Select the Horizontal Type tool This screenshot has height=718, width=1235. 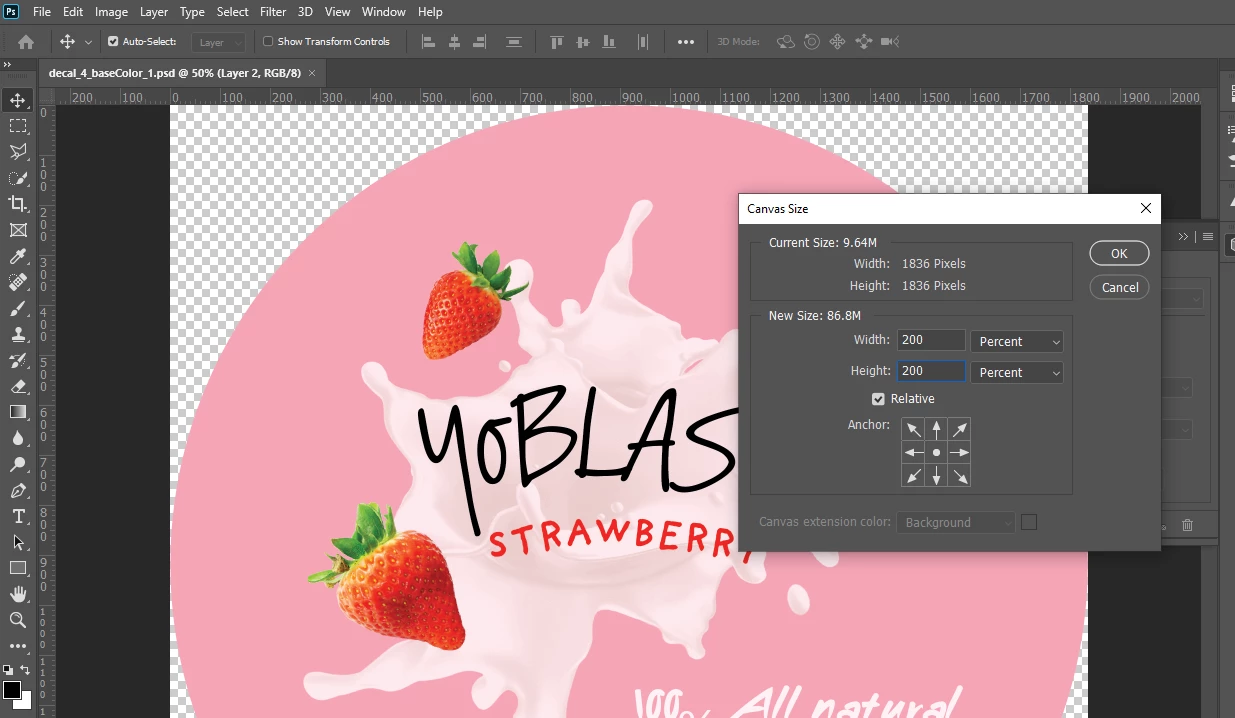point(18,516)
